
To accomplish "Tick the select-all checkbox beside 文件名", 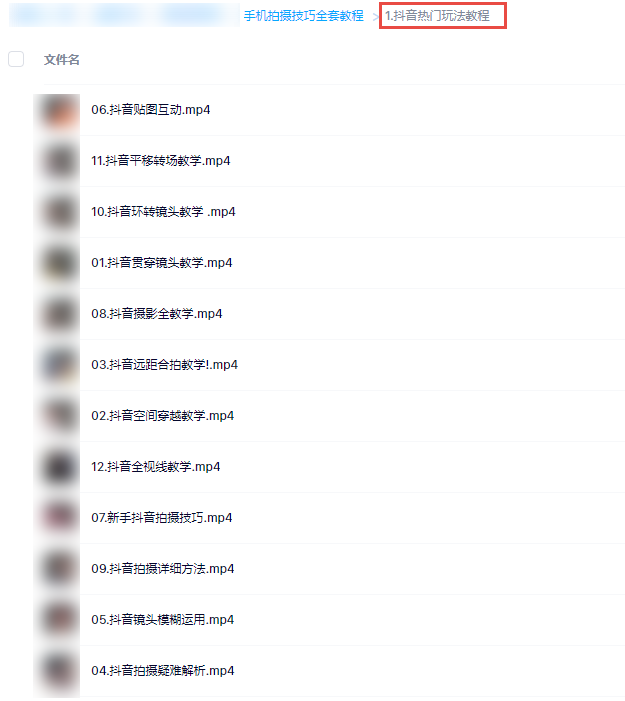I will pyautogui.click(x=16, y=59).
